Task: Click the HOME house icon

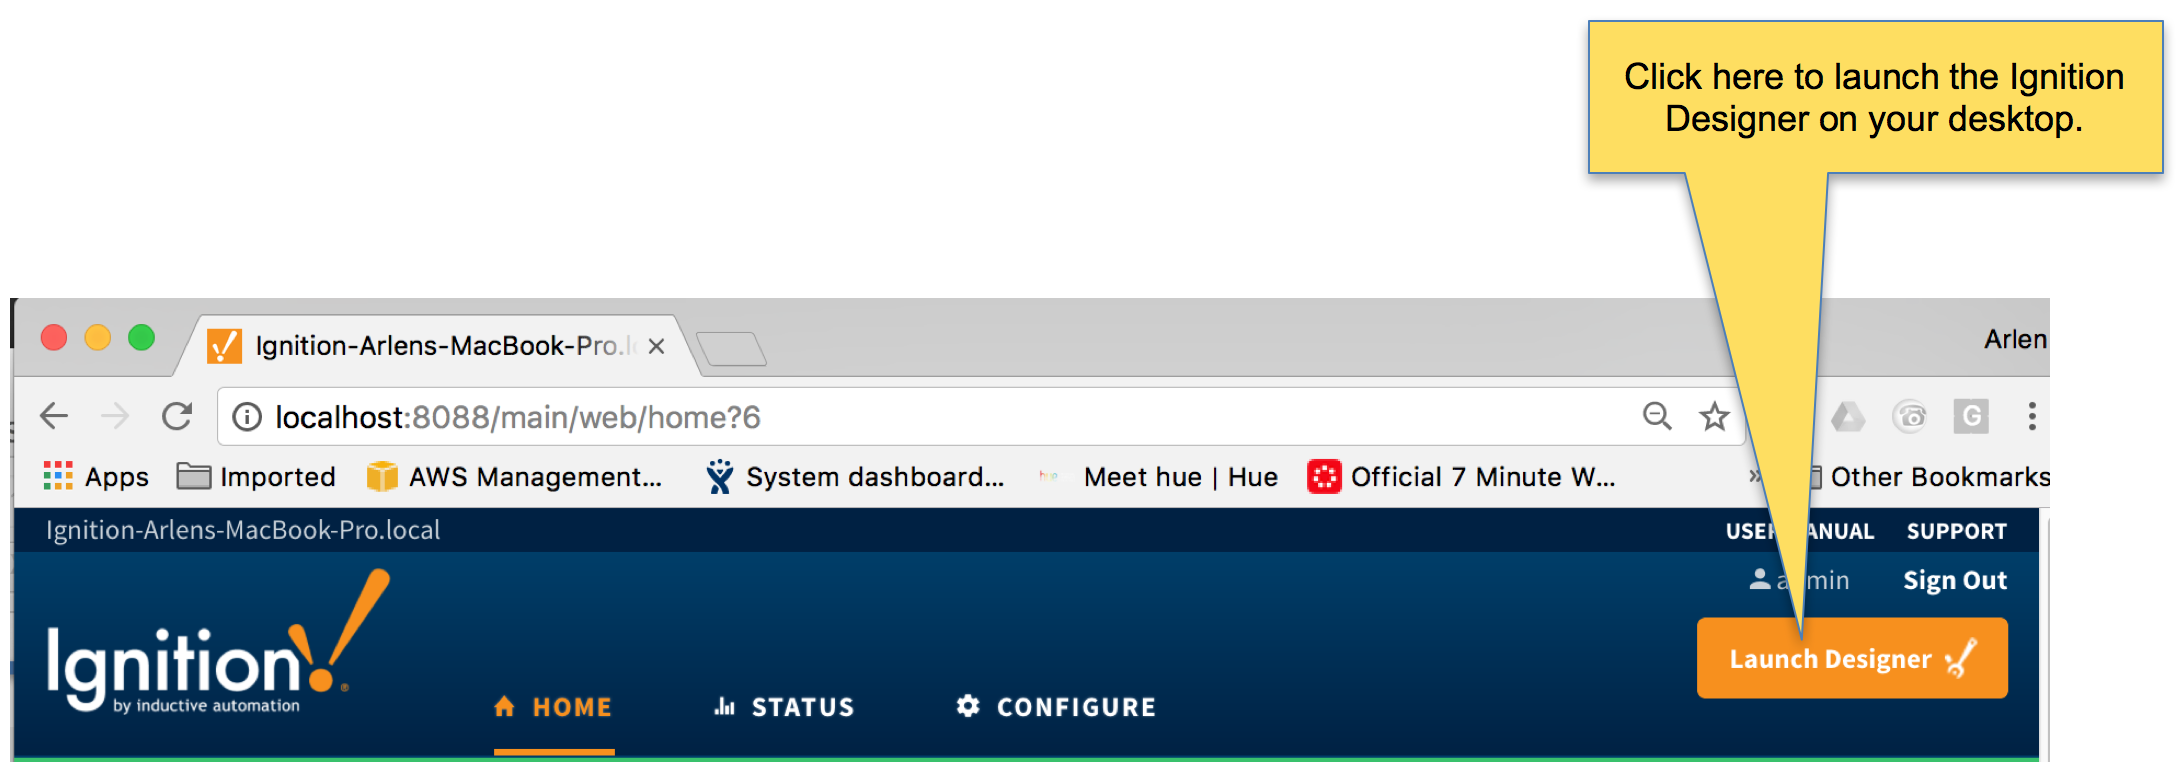Action: [x=505, y=706]
